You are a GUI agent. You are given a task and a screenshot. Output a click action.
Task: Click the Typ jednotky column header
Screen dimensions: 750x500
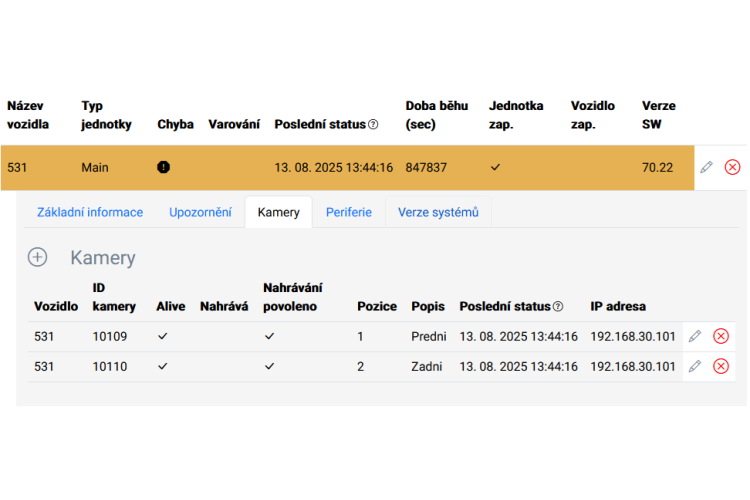click(106, 115)
